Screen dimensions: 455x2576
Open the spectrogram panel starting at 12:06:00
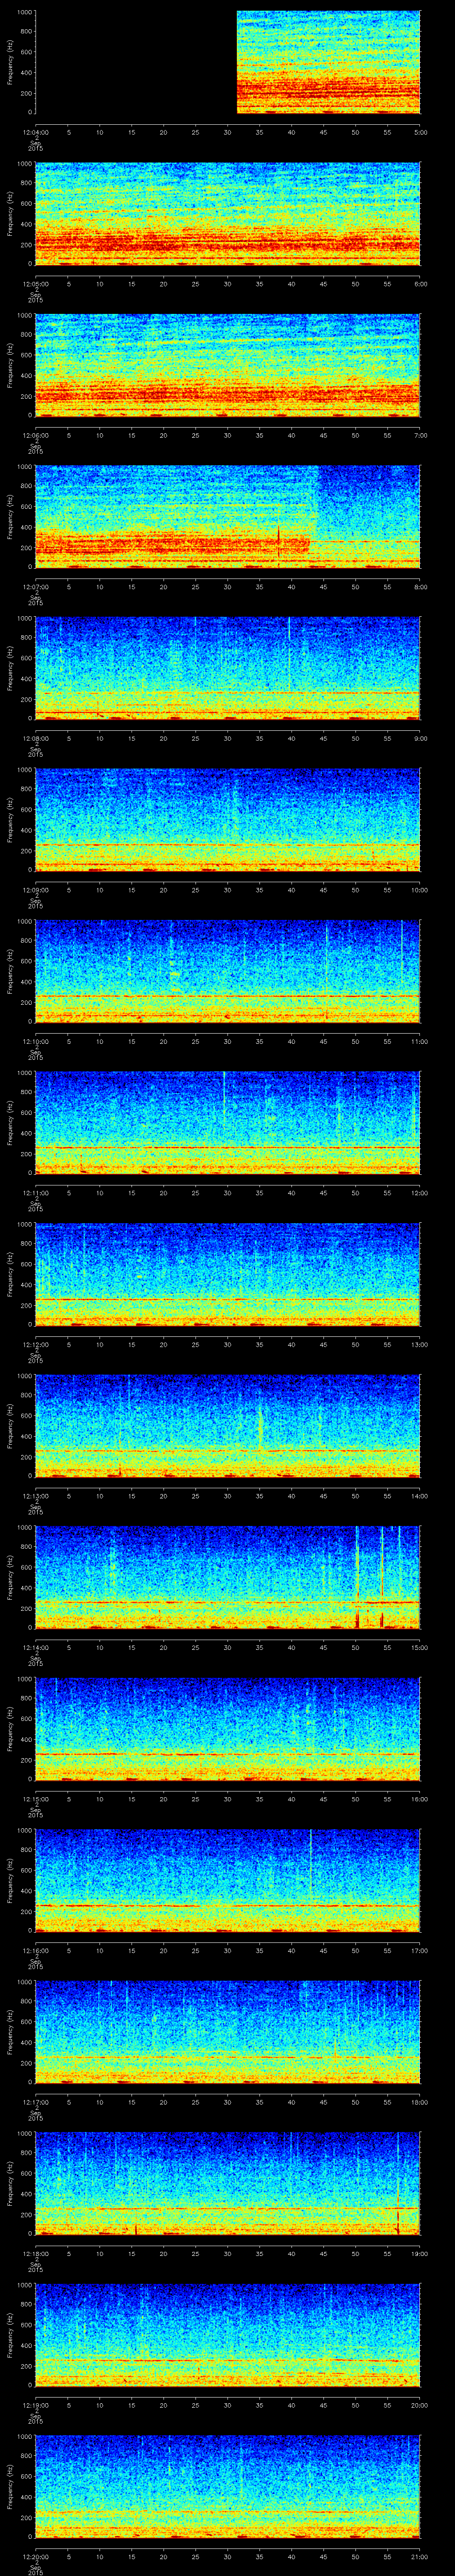click(x=228, y=366)
